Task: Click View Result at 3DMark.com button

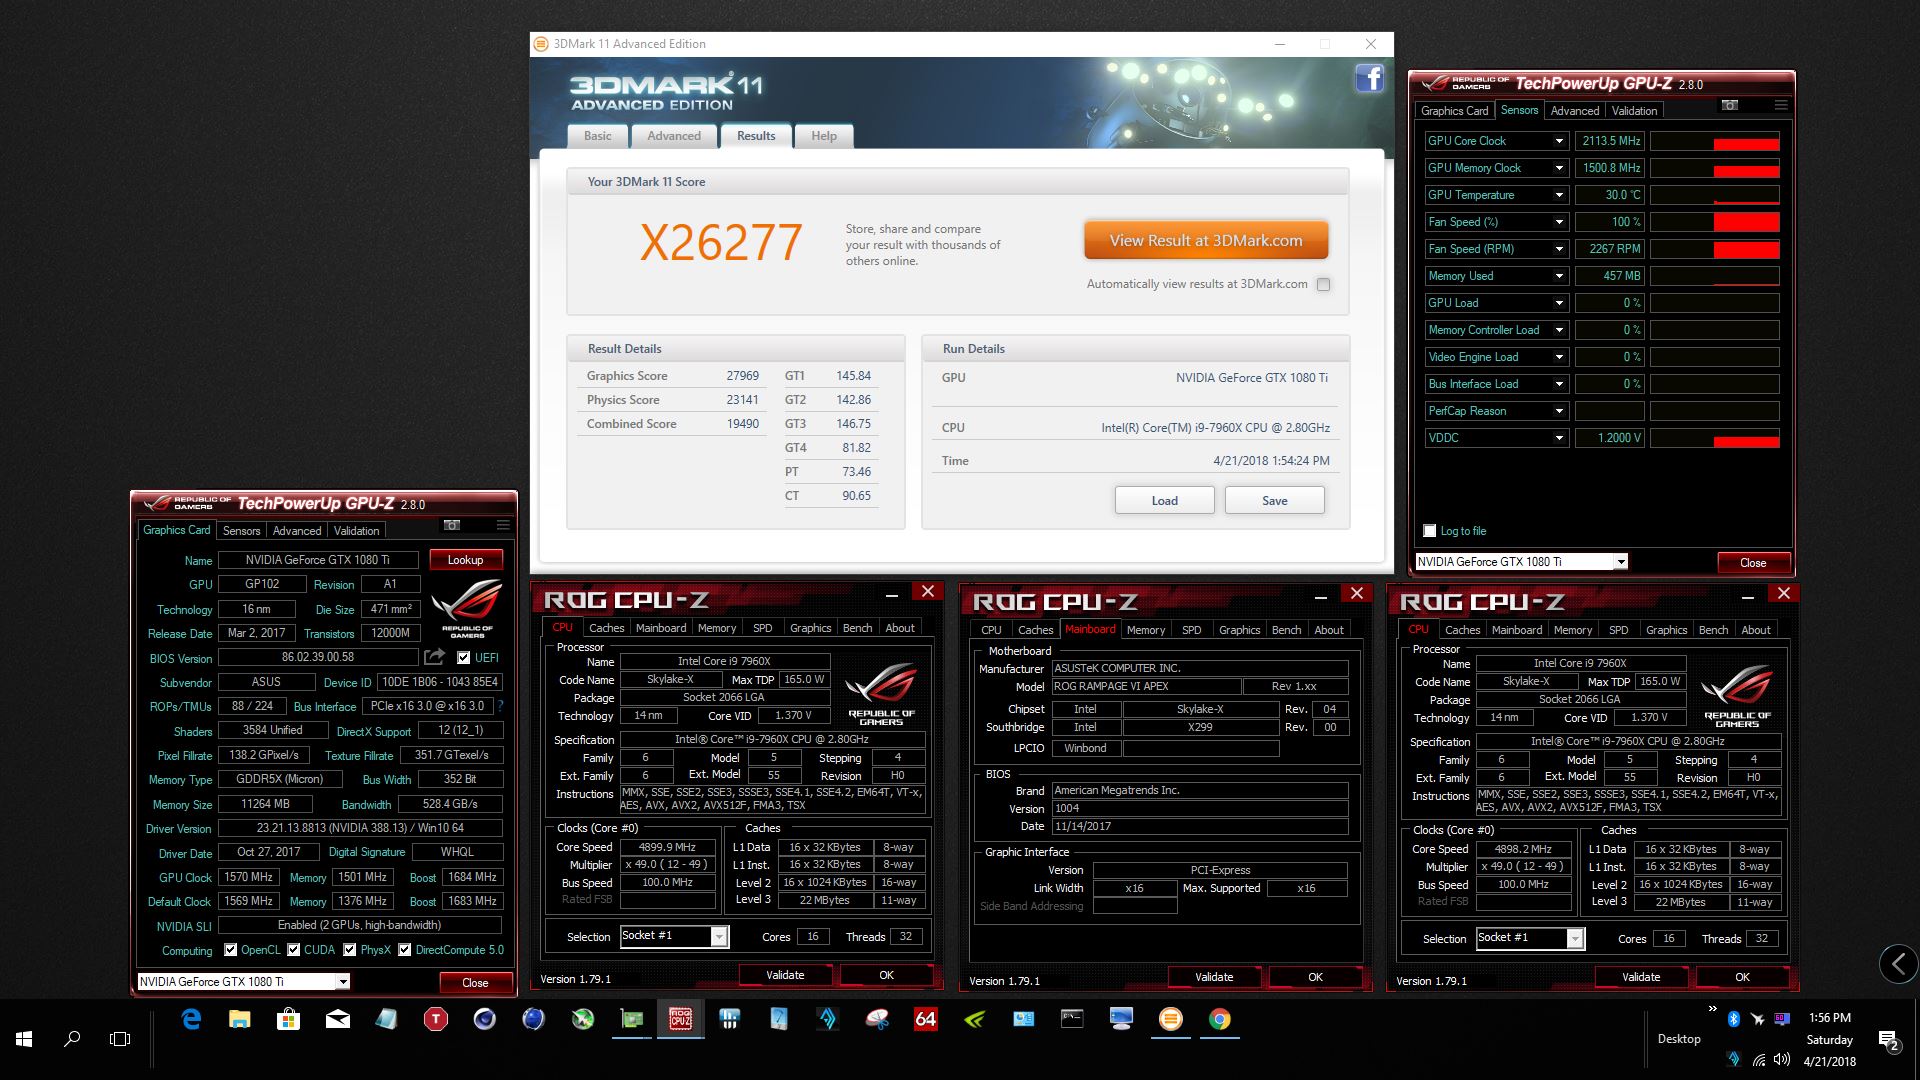Action: click(x=1205, y=241)
